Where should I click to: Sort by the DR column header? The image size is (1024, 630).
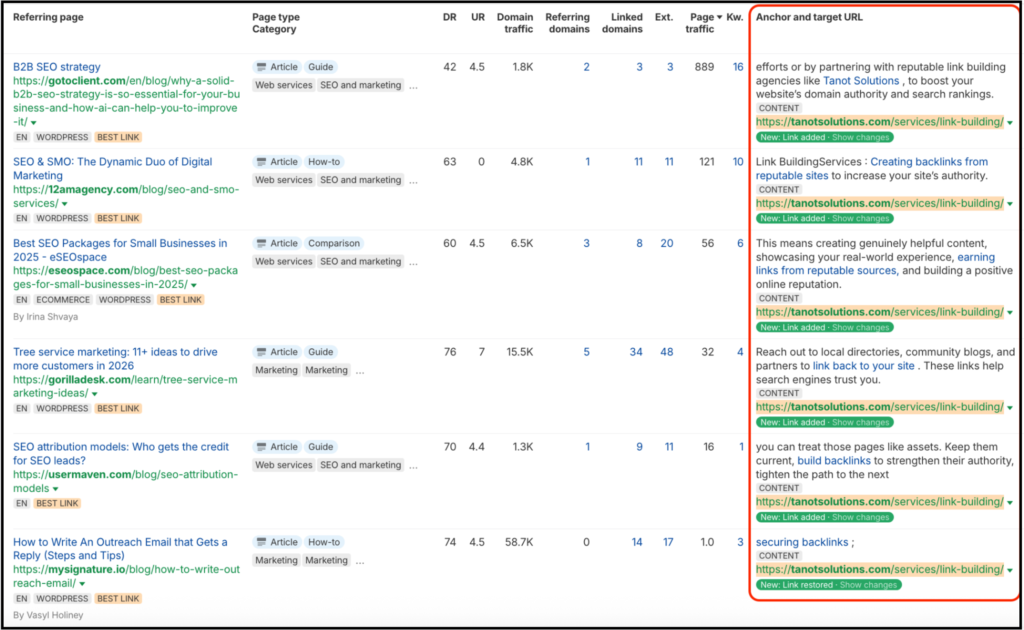coord(449,17)
